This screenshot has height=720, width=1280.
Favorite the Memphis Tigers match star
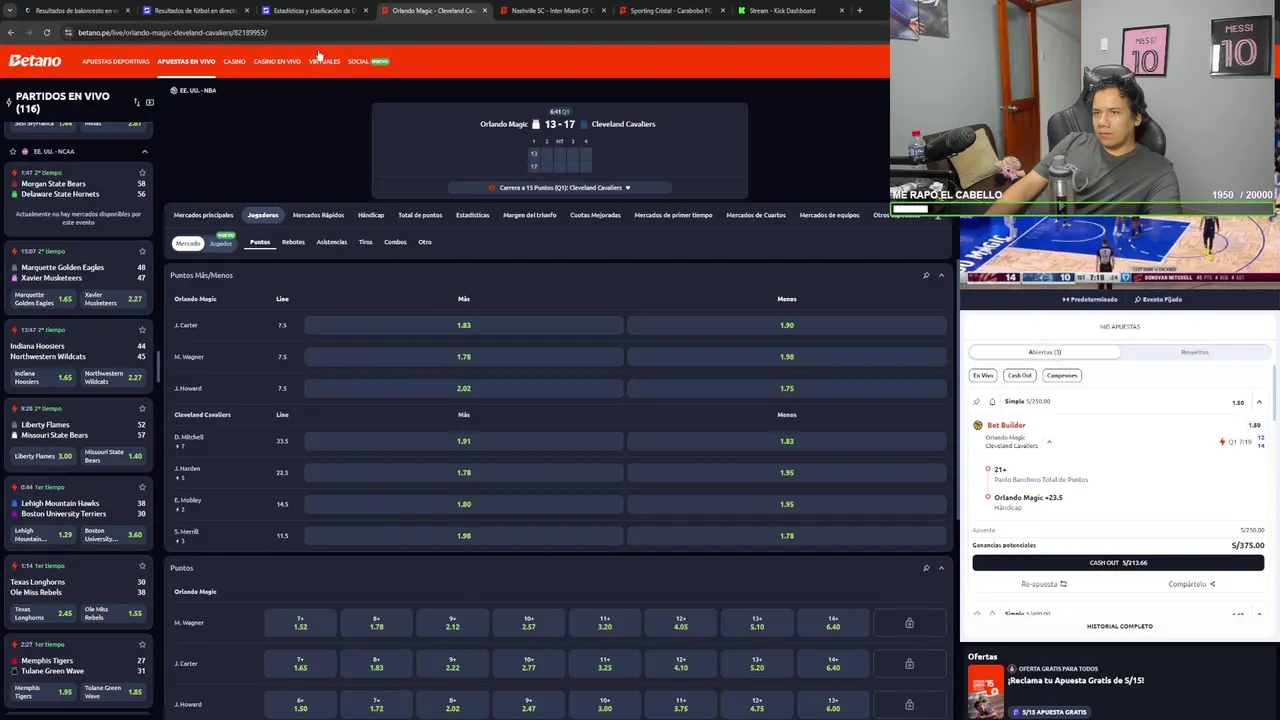pos(142,644)
